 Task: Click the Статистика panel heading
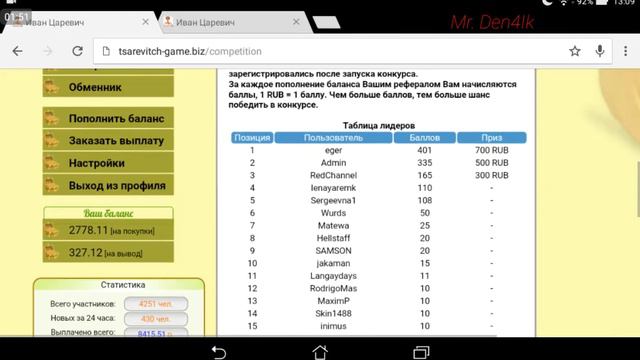[x=122, y=285]
